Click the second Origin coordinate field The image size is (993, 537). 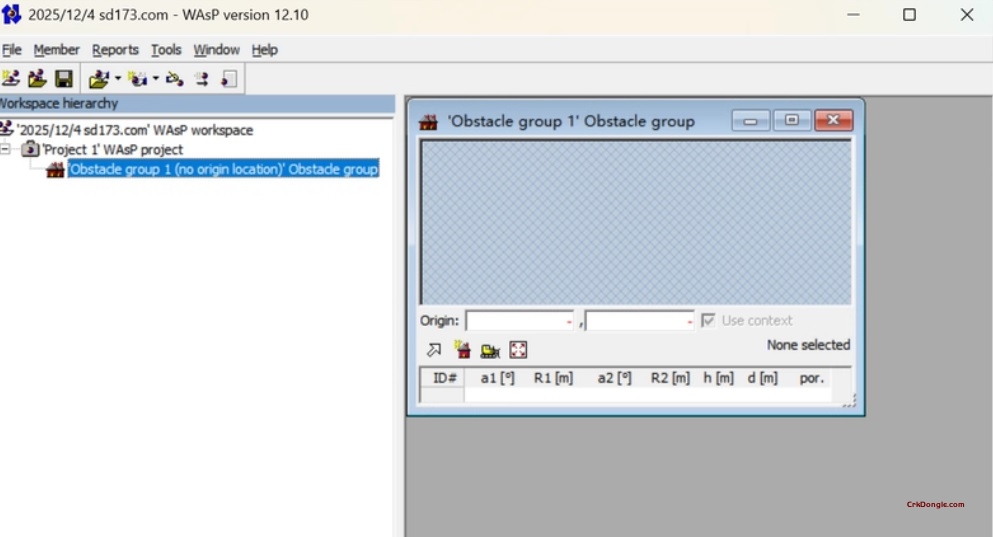(639, 321)
